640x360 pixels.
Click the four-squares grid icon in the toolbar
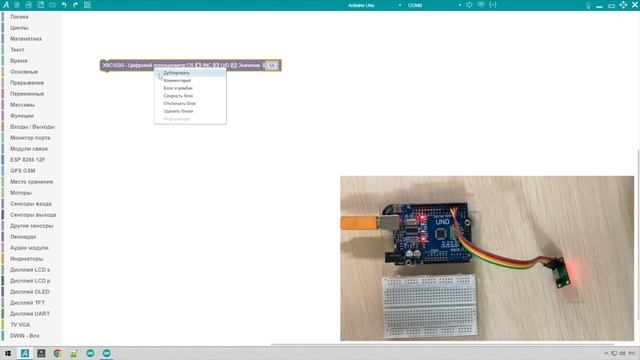pyautogui.click(x=87, y=5)
